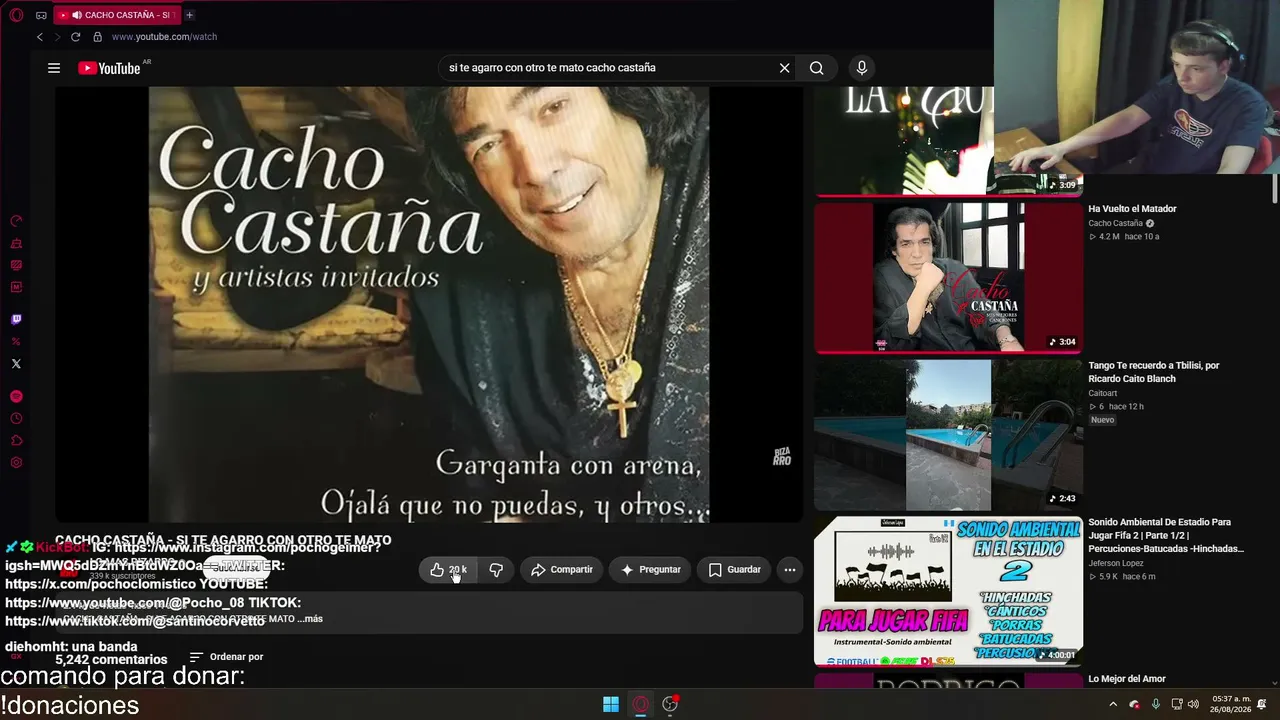Open Ha Vuelto el Matador thumbnail
Screen dimensions: 1280x720
pos(948,277)
